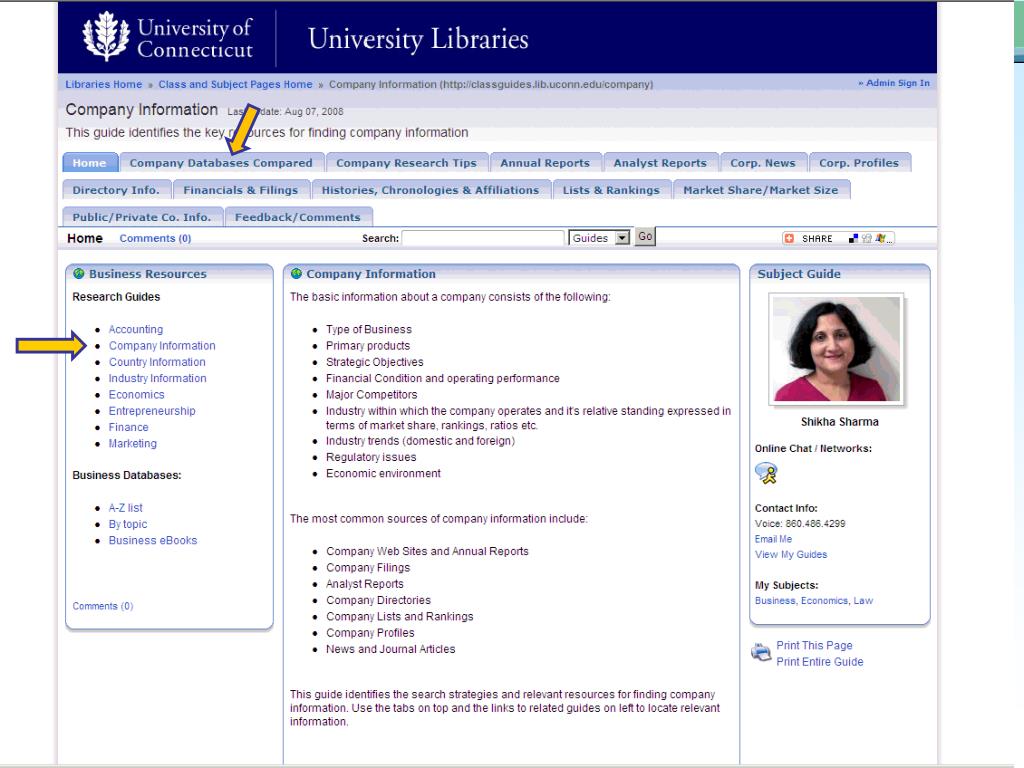Open the Market Share/Market Size tab
Screen dimensions: 1024x768
(x=761, y=190)
